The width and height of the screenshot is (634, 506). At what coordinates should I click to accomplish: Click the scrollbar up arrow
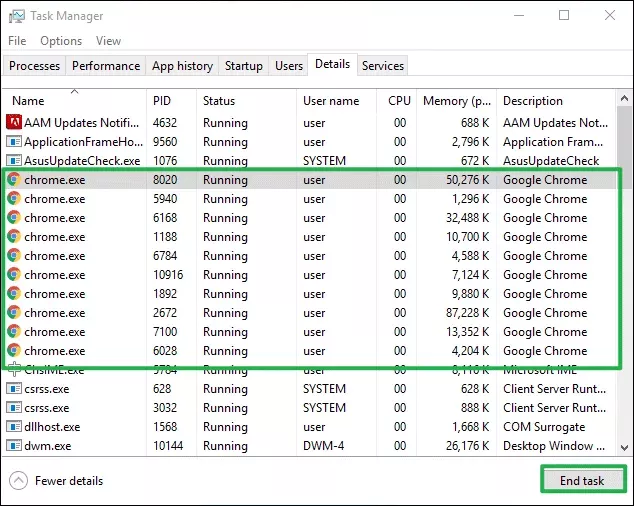pyautogui.click(x=624, y=98)
